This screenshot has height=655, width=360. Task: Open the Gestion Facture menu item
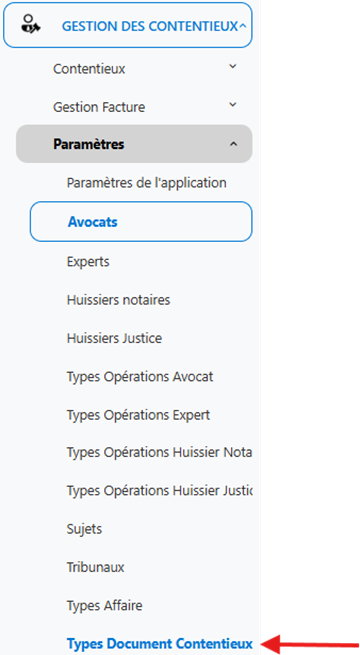pyautogui.click(x=99, y=107)
